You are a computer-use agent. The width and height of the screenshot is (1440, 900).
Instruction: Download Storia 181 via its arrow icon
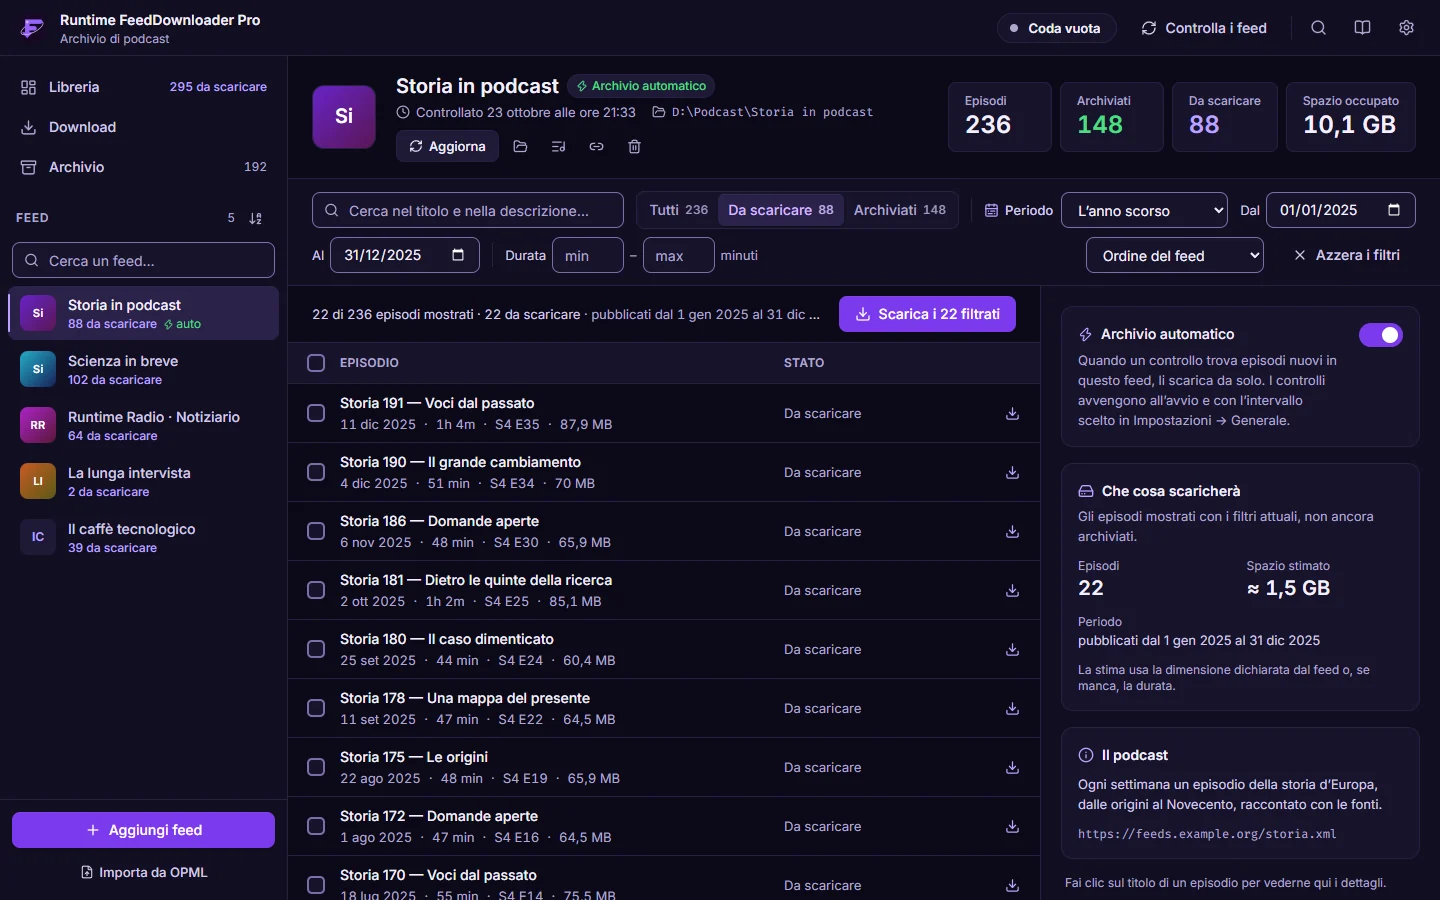1012,590
